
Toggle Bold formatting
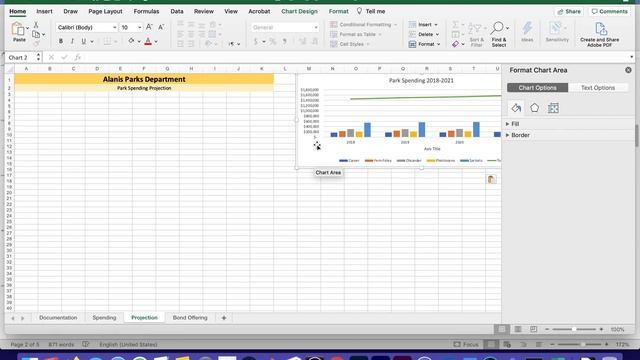[61, 41]
